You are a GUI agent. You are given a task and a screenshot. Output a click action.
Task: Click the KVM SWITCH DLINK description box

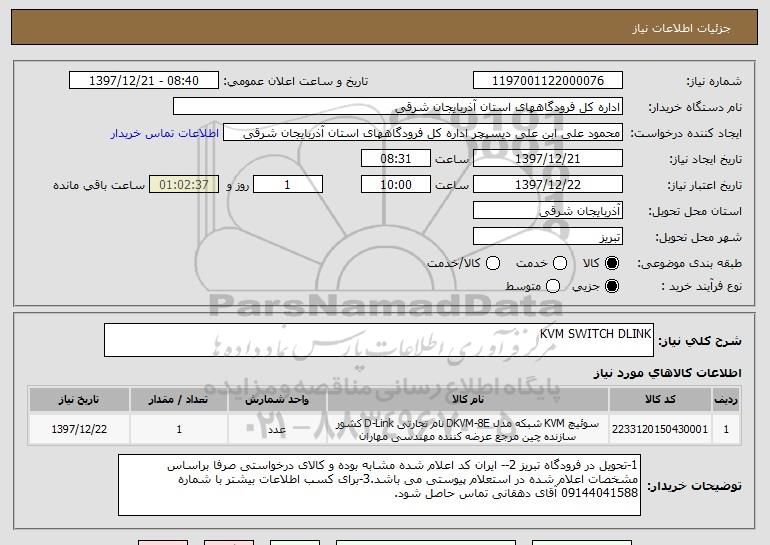(379, 340)
